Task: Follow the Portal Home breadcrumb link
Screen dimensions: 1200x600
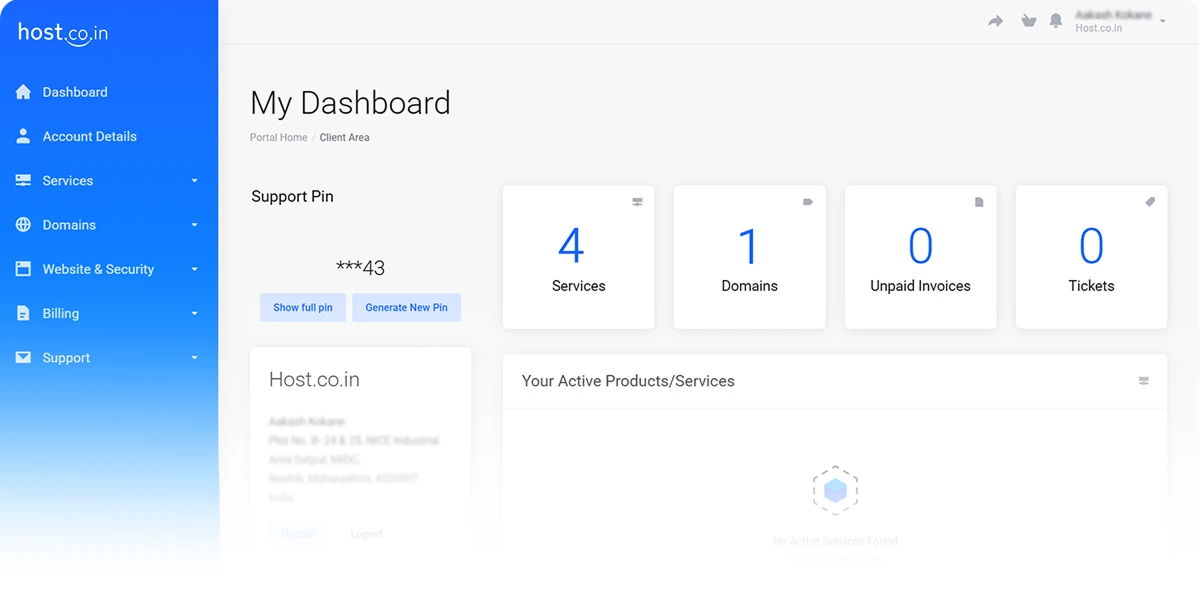Action: 279,137
